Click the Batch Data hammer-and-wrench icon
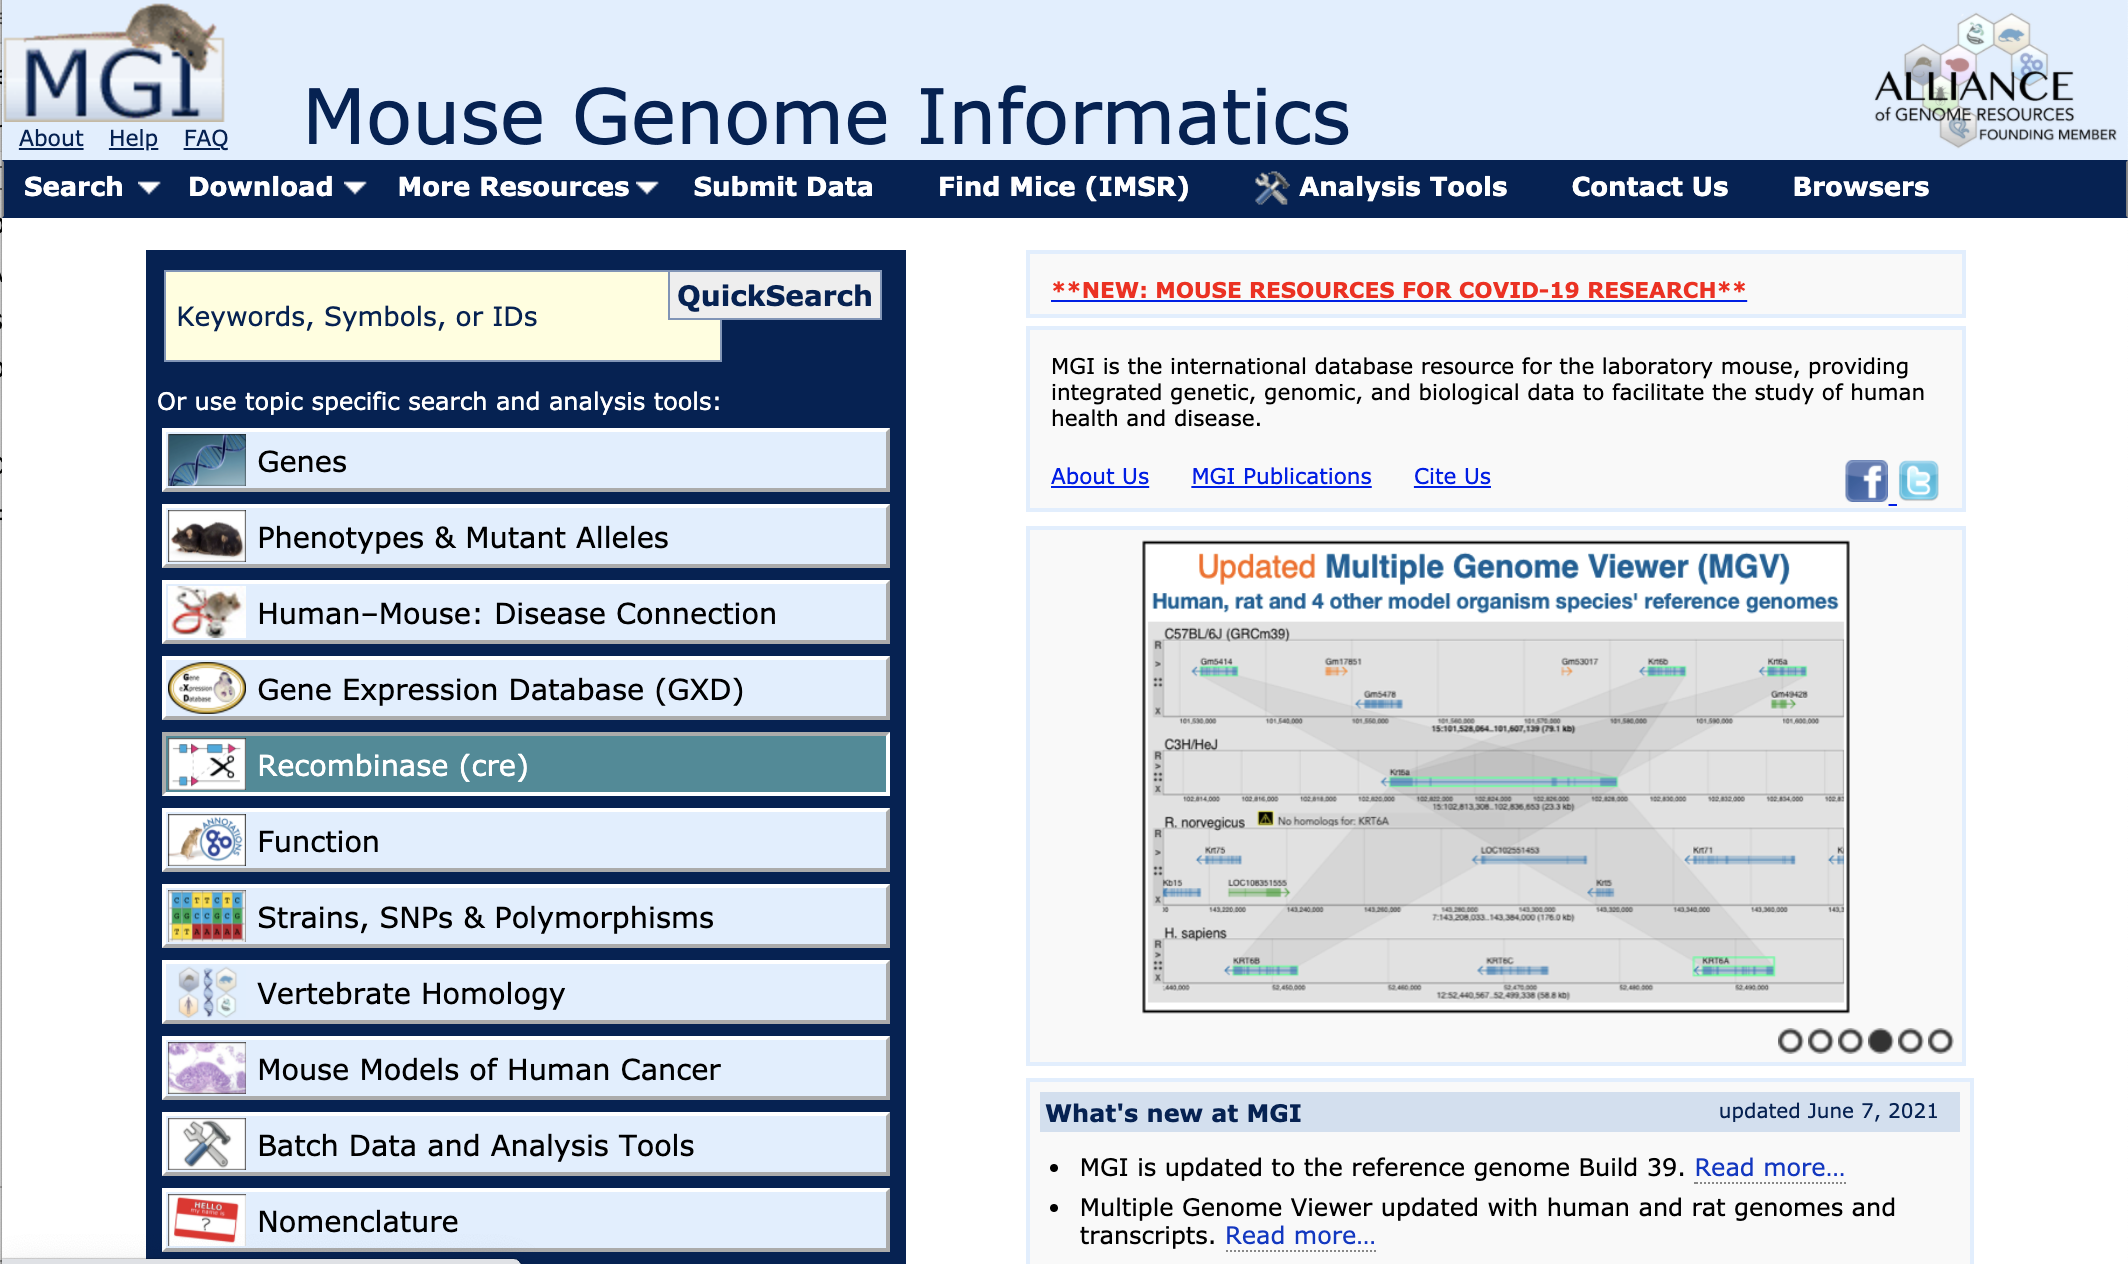The height and width of the screenshot is (1264, 2128). [x=207, y=1144]
